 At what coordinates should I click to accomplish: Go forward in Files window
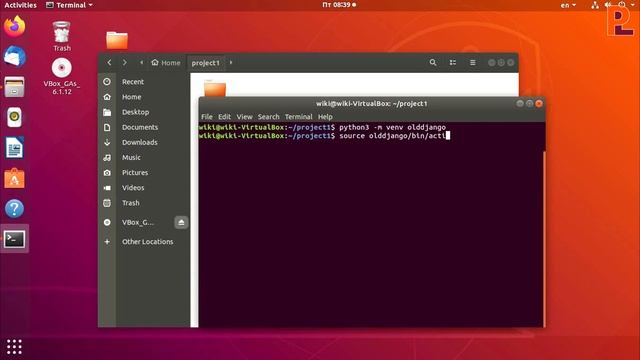124,62
